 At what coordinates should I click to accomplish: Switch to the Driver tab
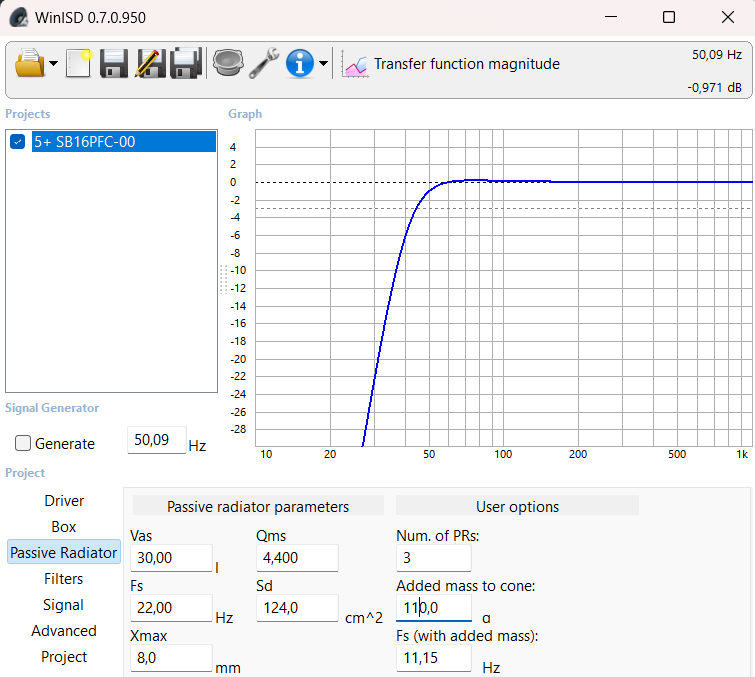coord(64,501)
